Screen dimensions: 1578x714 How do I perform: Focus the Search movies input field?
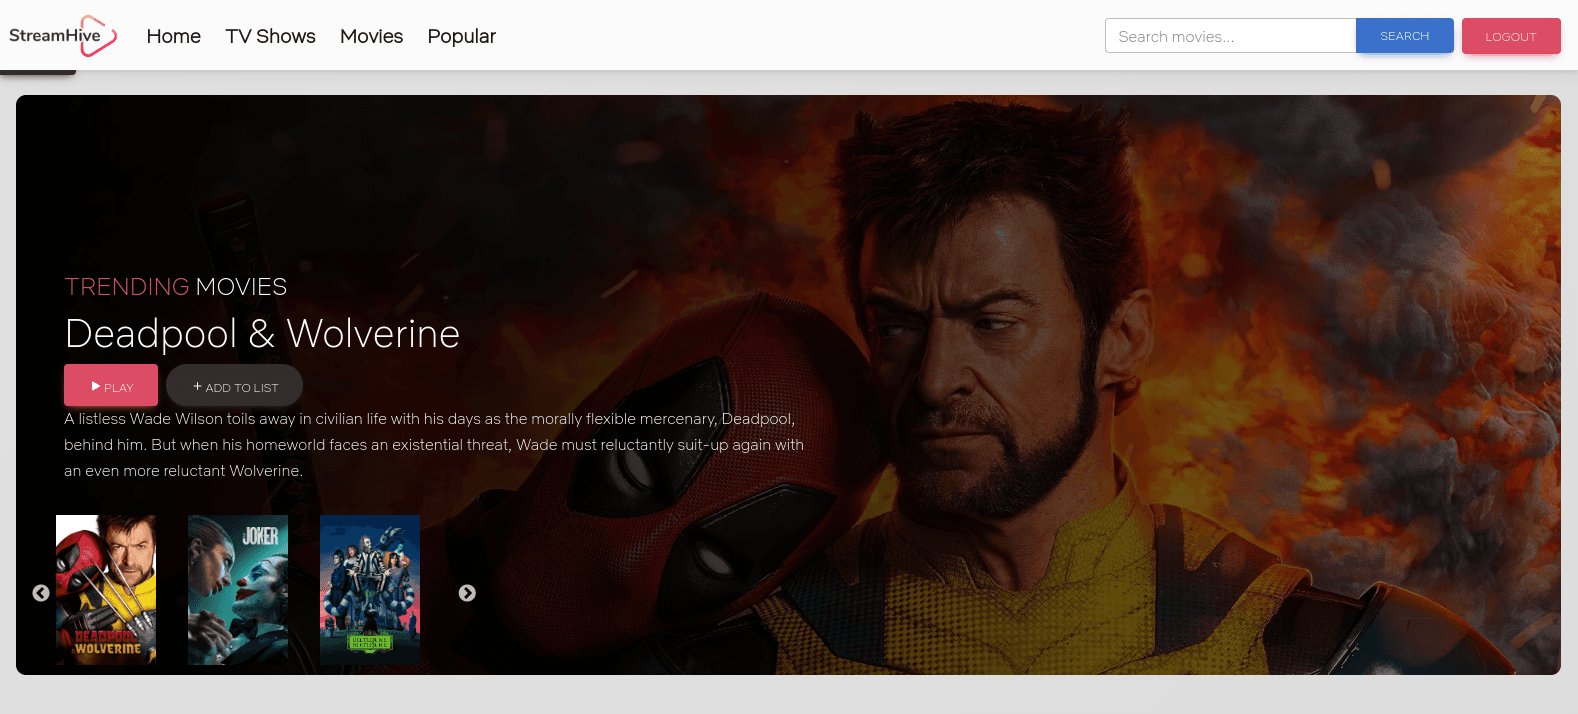(x=1230, y=36)
